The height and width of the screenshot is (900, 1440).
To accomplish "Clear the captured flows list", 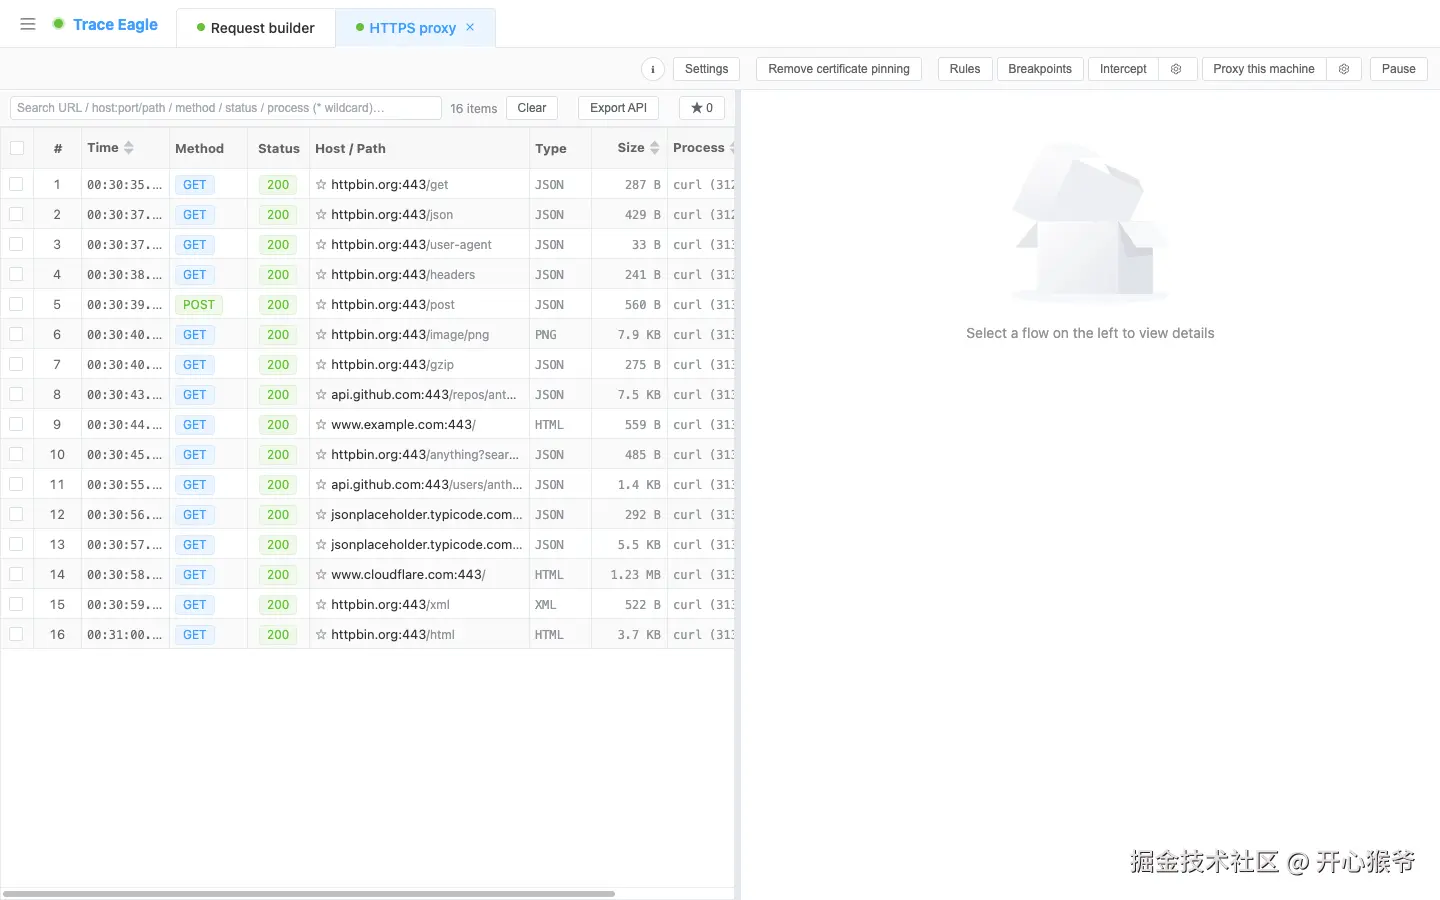I will 532,108.
